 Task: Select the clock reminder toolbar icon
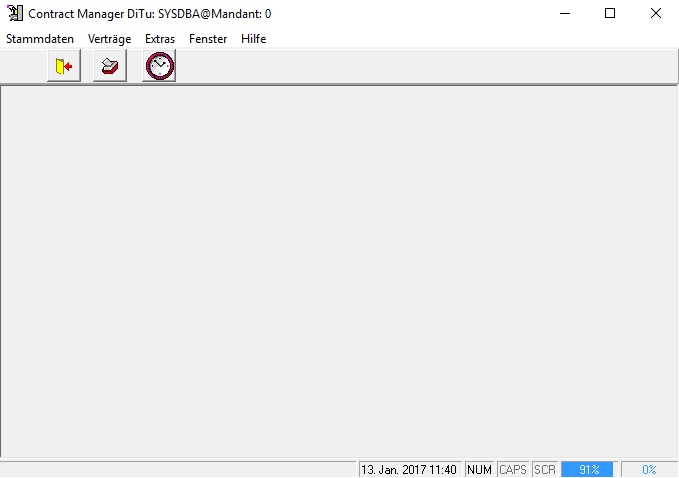[x=159, y=66]
